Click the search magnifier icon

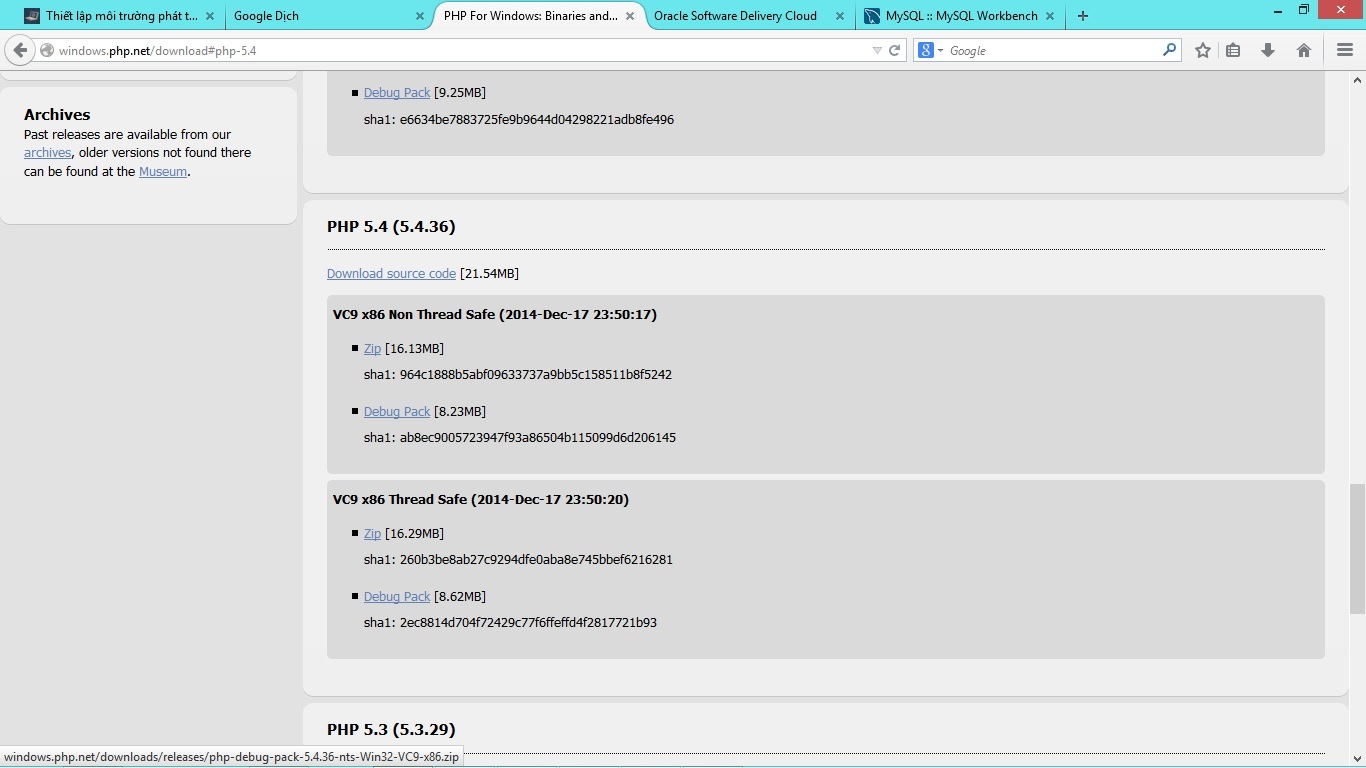pos(1169,50)
